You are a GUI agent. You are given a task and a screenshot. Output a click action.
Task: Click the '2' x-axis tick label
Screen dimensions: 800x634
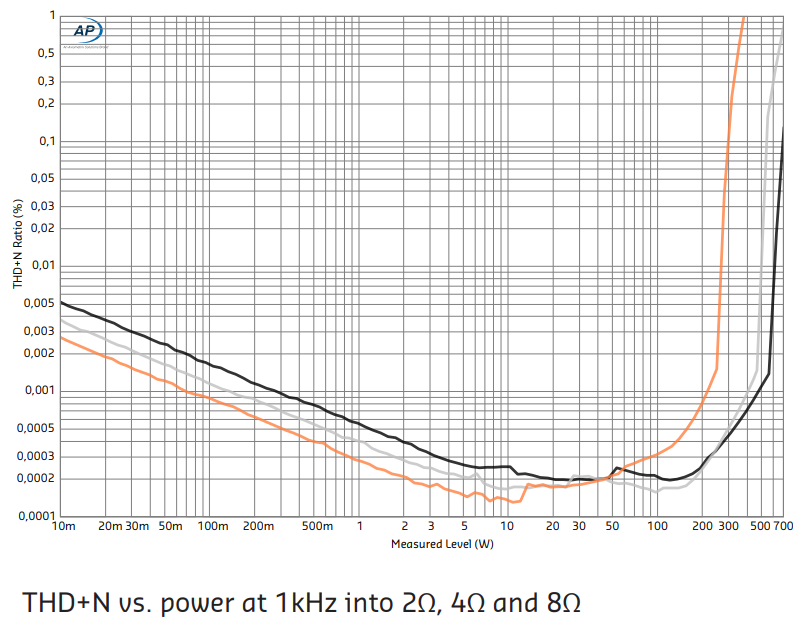click(x=405, y=526)
